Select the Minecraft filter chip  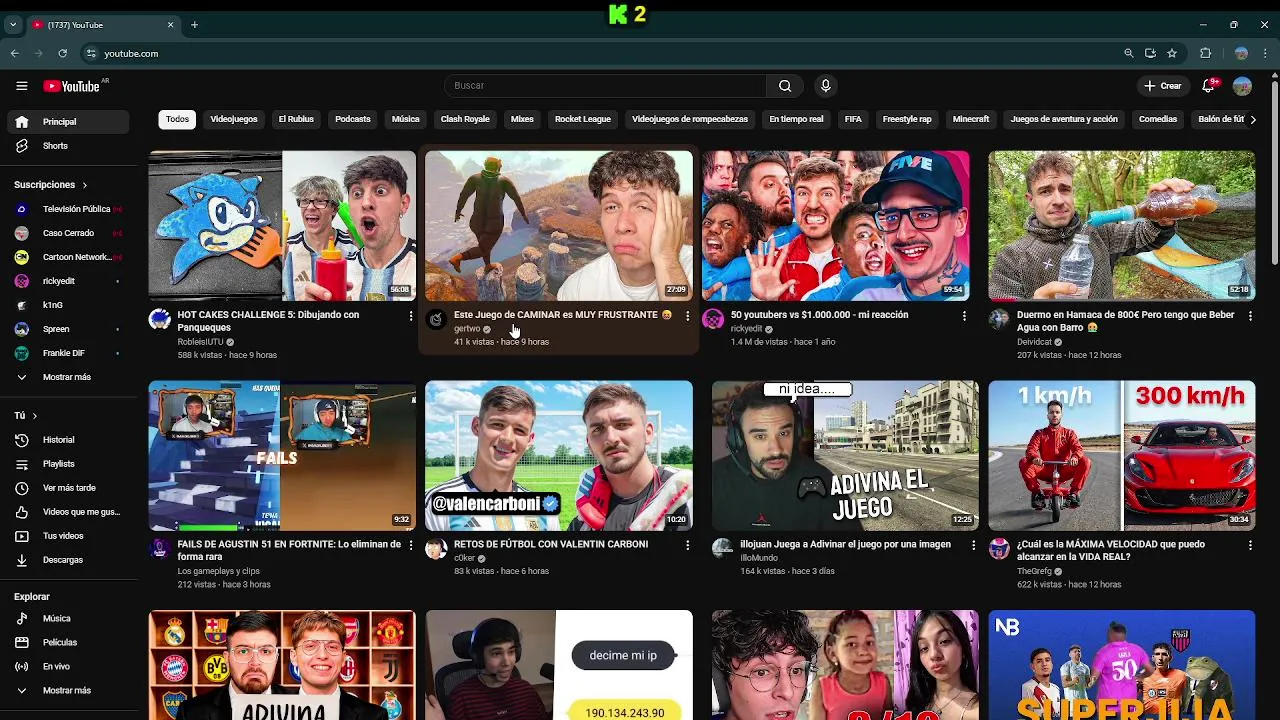click(971, 119)
